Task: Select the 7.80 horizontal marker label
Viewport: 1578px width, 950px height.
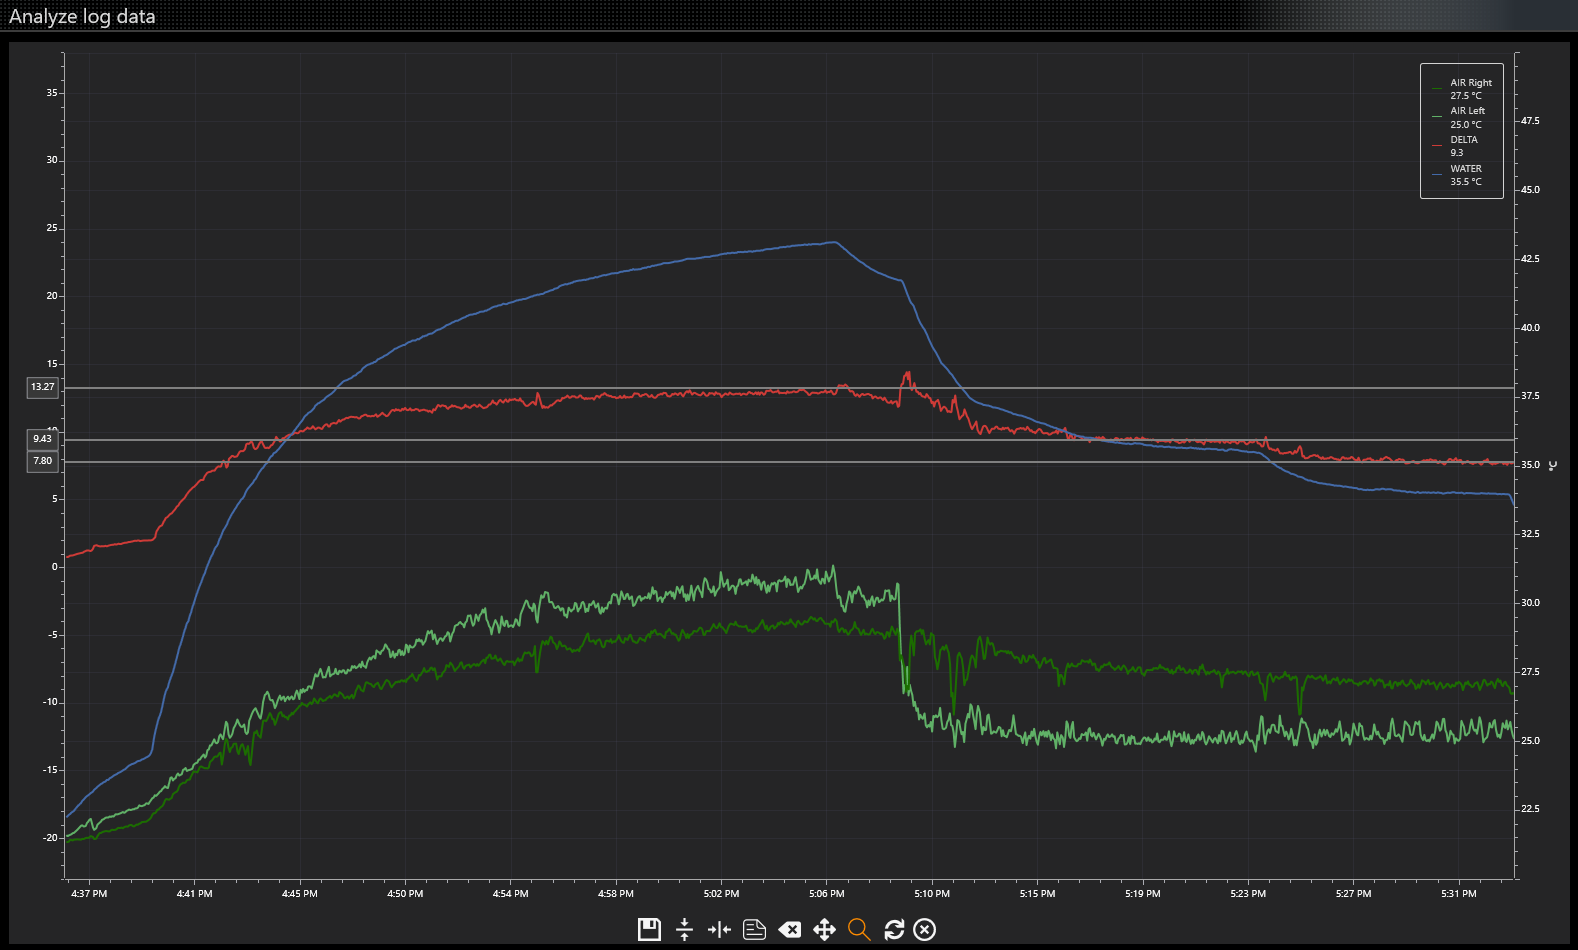Action: tap(42, 461)
